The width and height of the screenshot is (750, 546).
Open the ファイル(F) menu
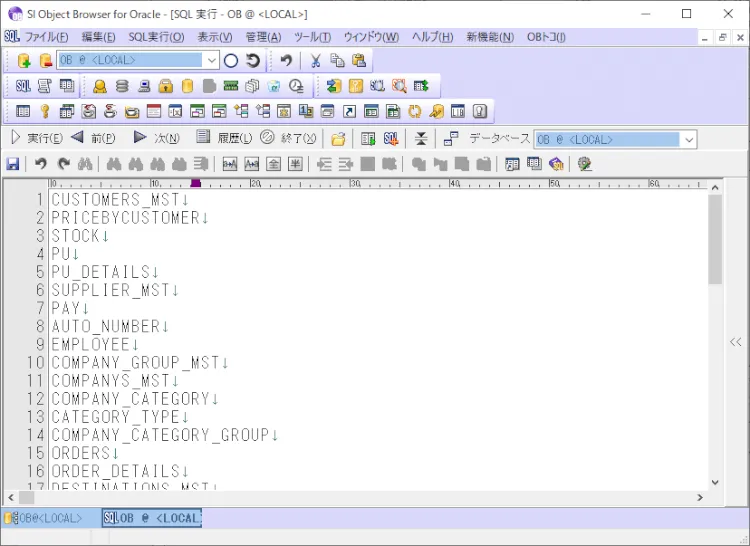pyautogui.click(x=47, y=37)
